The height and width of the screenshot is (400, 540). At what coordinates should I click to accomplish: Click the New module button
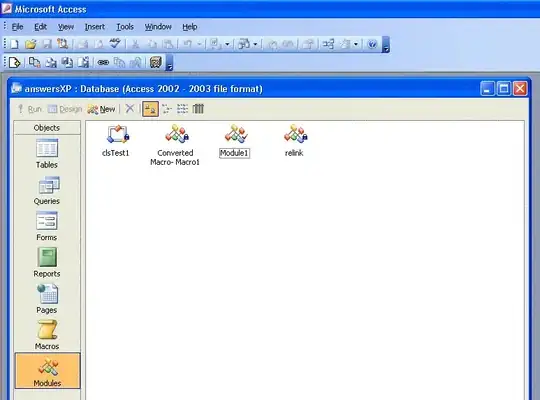pyautogui.click(x=101, y=109)
